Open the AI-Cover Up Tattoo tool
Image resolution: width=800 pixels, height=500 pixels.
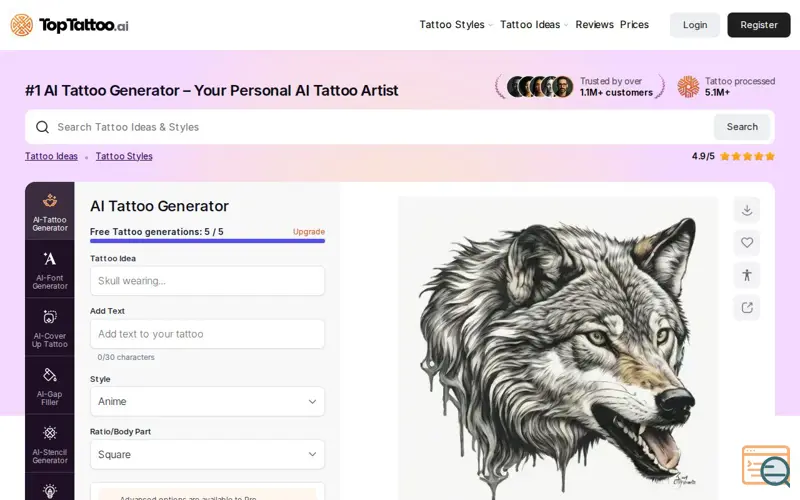pyautogui.click(x=49, y=328)
